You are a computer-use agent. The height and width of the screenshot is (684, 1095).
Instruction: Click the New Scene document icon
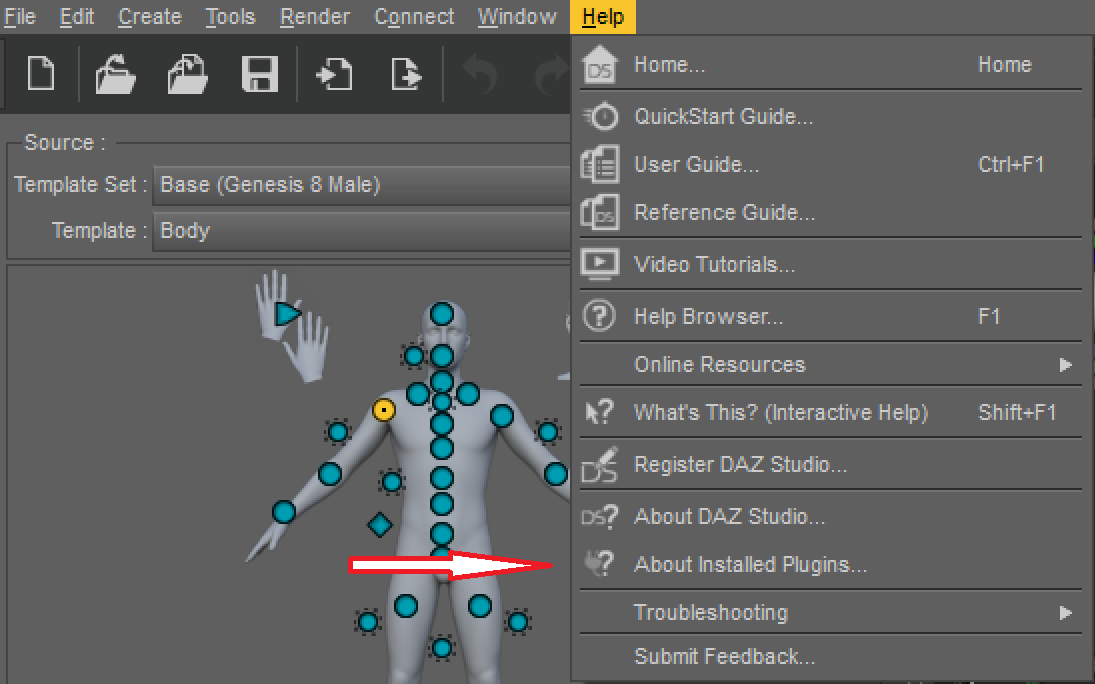pos(41,73)
